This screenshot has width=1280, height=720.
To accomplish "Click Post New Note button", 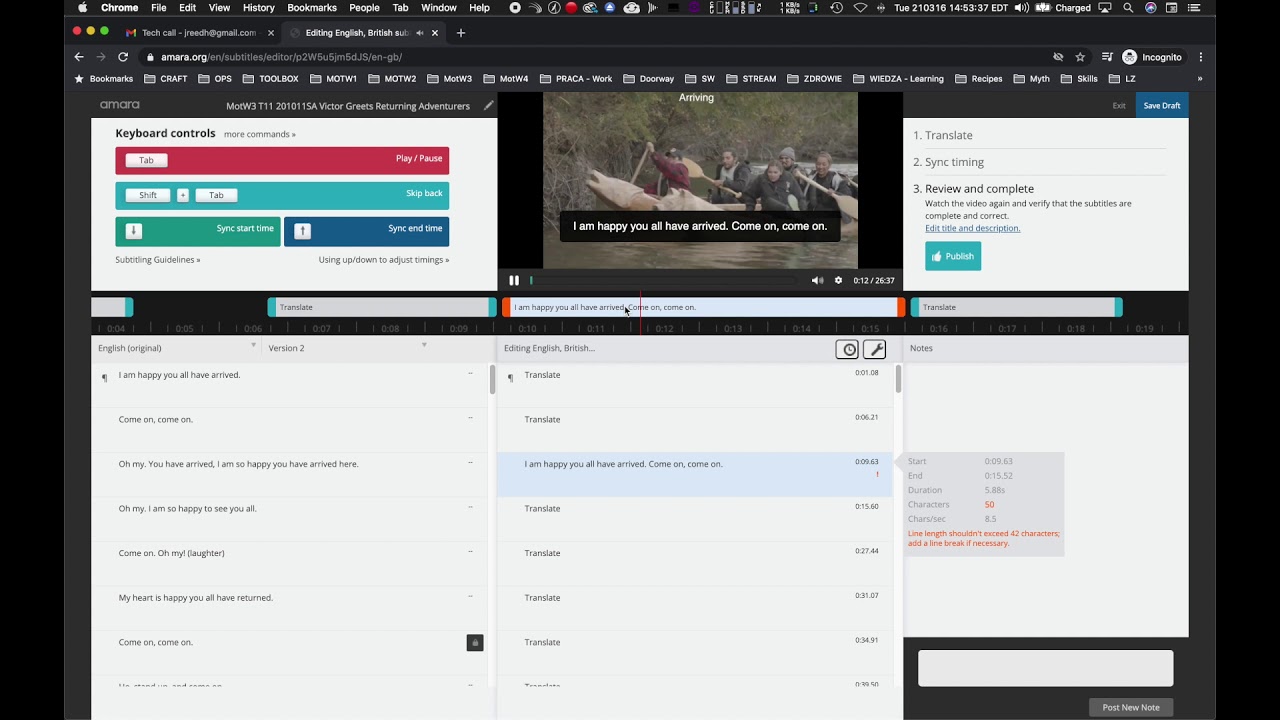I will coord(1131,707).
